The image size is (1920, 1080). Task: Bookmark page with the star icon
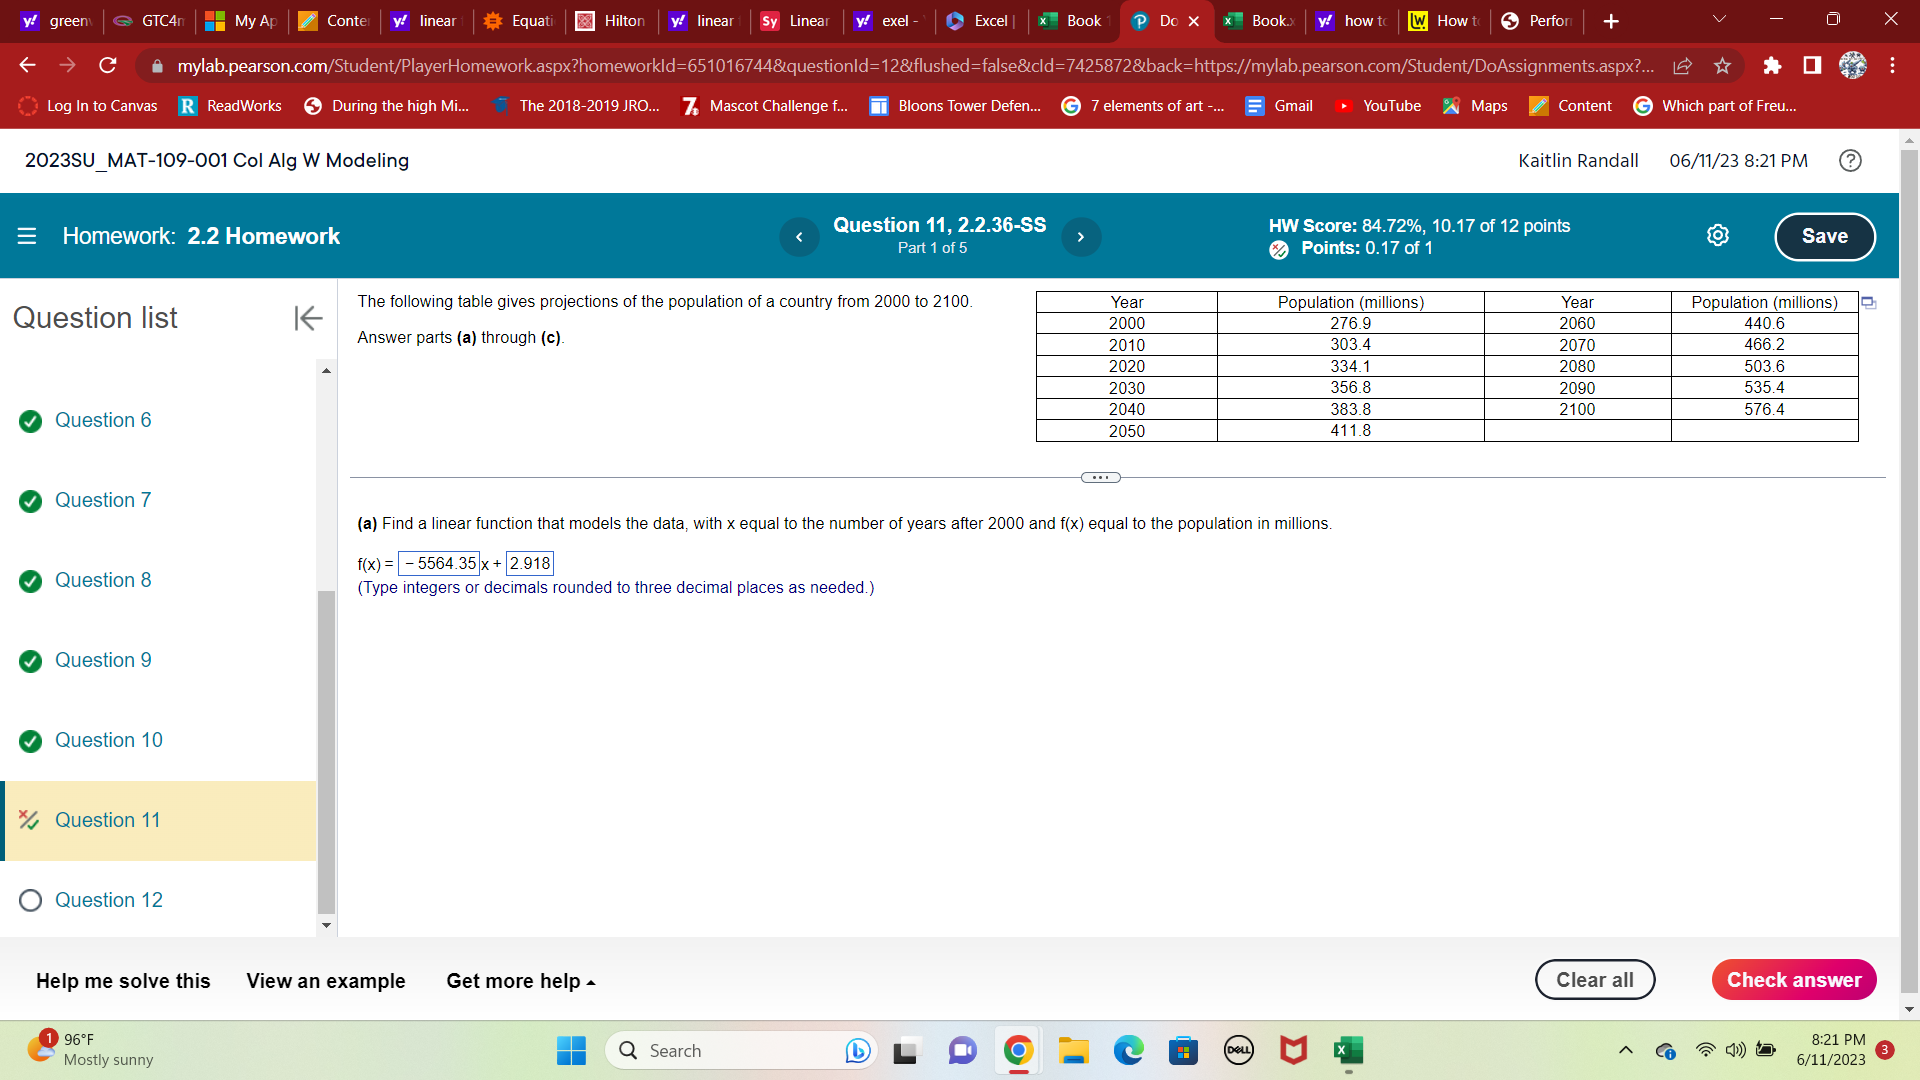pos(1722,66)
